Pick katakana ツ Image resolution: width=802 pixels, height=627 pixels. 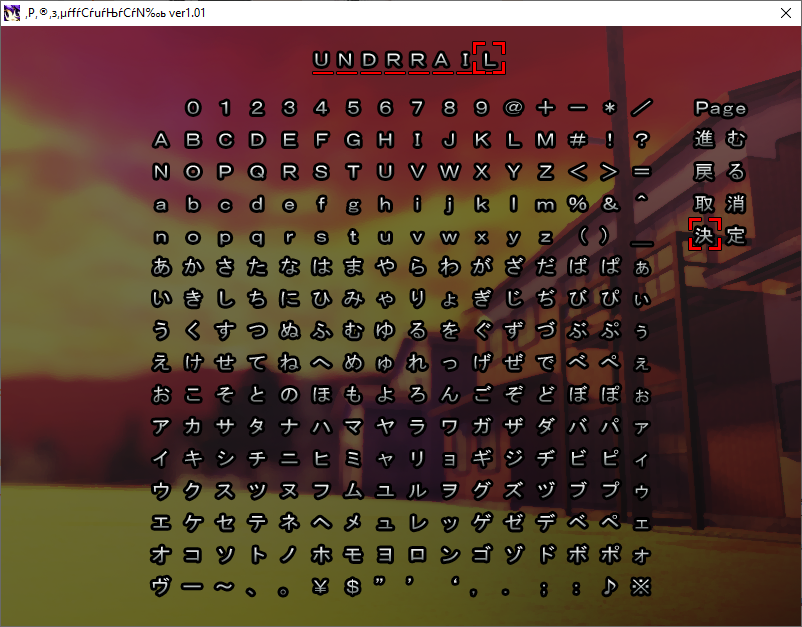[257, 490]
